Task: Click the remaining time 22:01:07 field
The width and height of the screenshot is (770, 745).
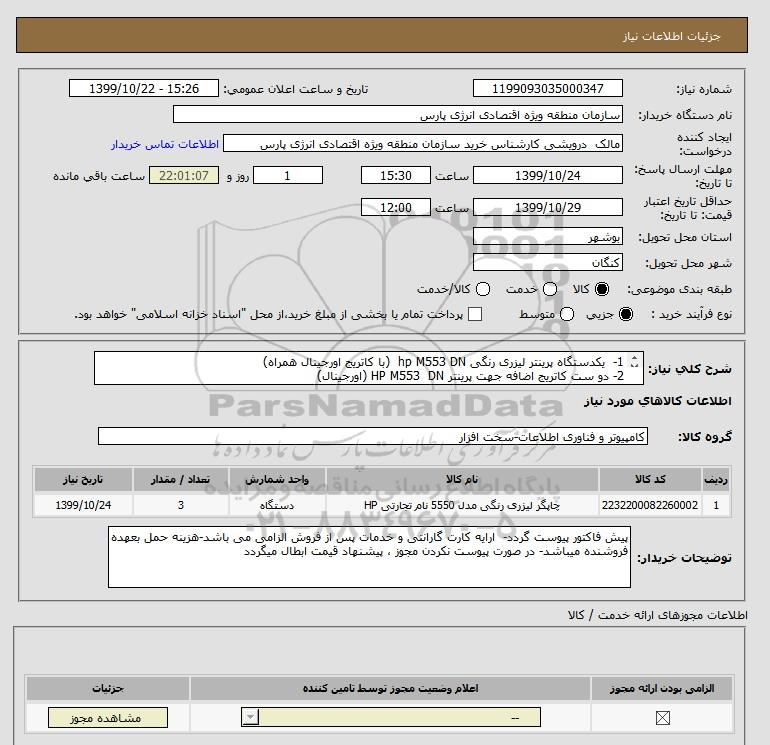Action: (184, 175)
